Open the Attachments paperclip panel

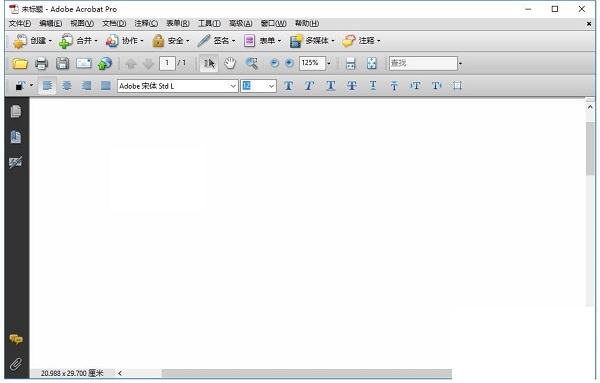click(x=16, y=364)
